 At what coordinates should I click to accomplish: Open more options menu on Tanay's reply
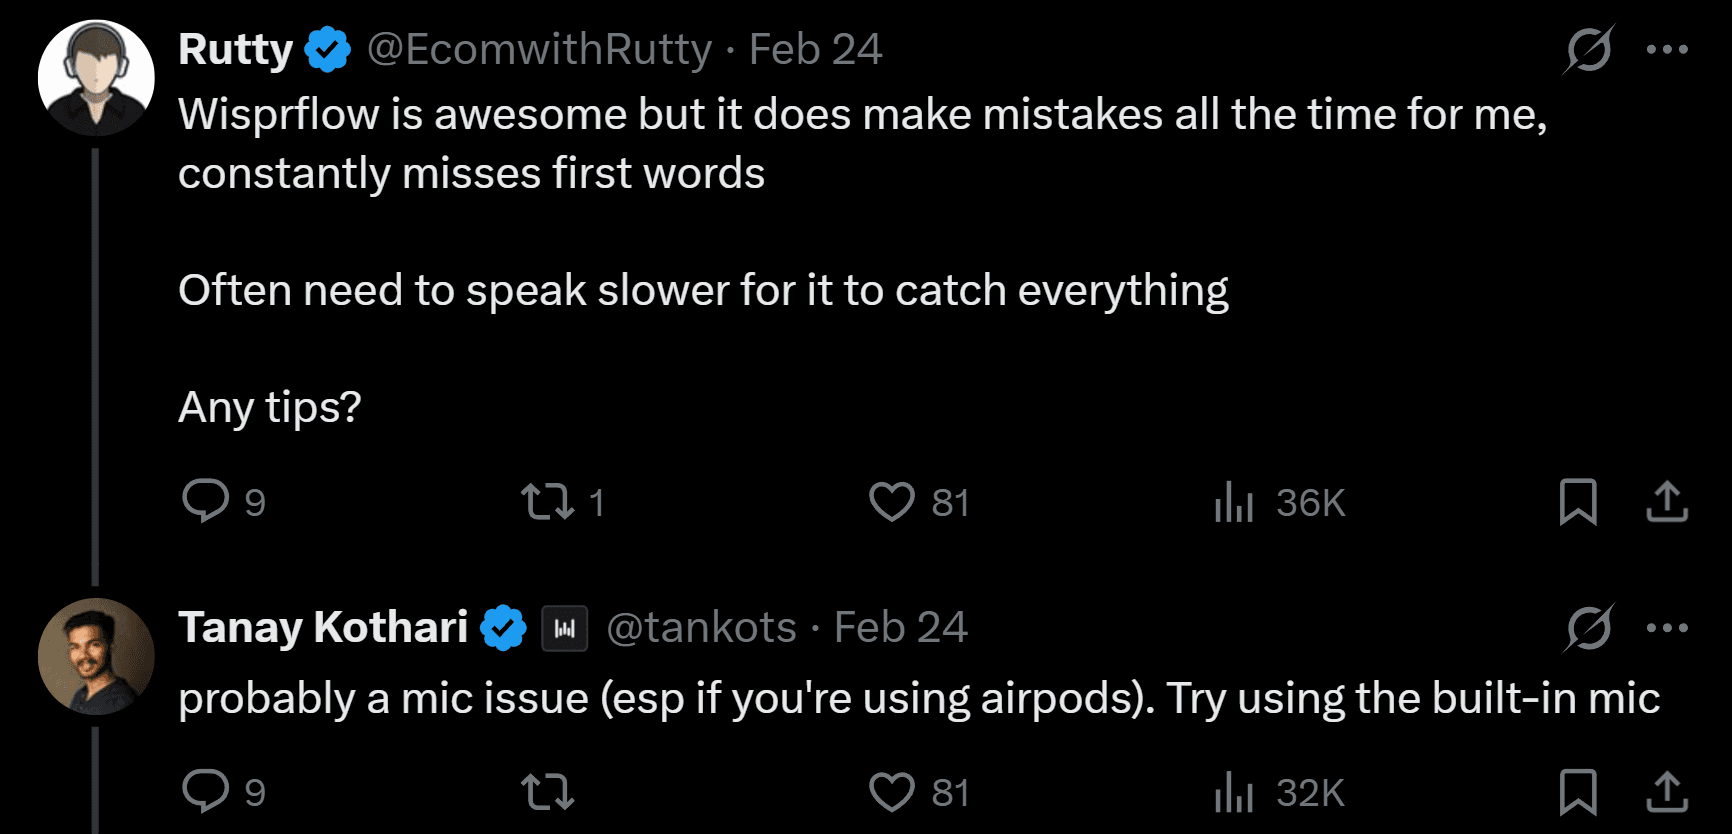pyautogui.click(x=1667, y=628)
